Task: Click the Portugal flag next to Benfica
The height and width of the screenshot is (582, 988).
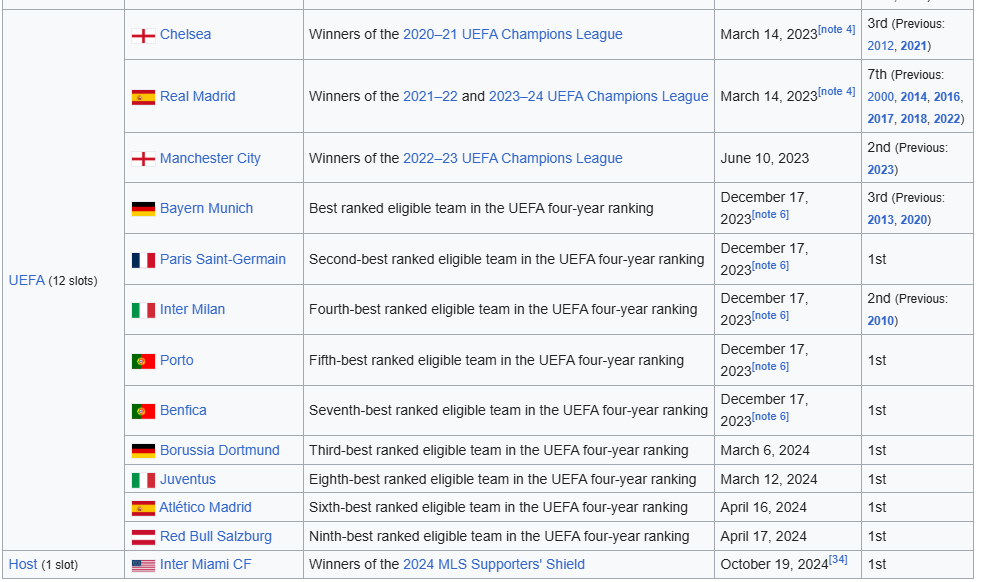Action: pyautogui.click(x=143, y=411)
